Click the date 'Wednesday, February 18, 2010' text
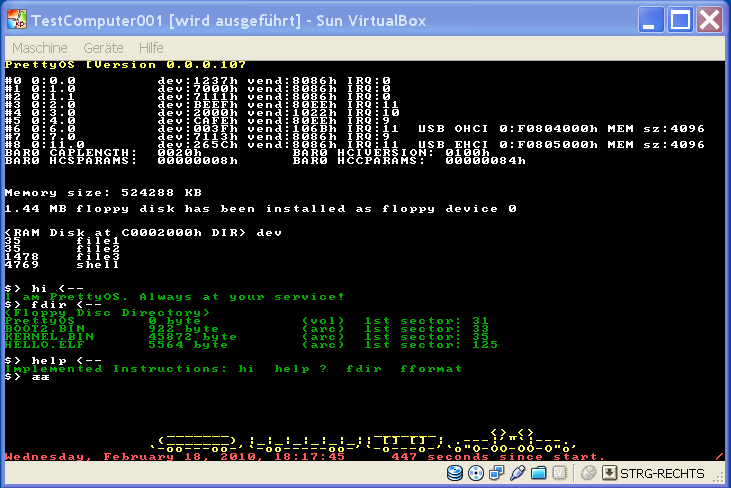 click(x=131, y=456)
